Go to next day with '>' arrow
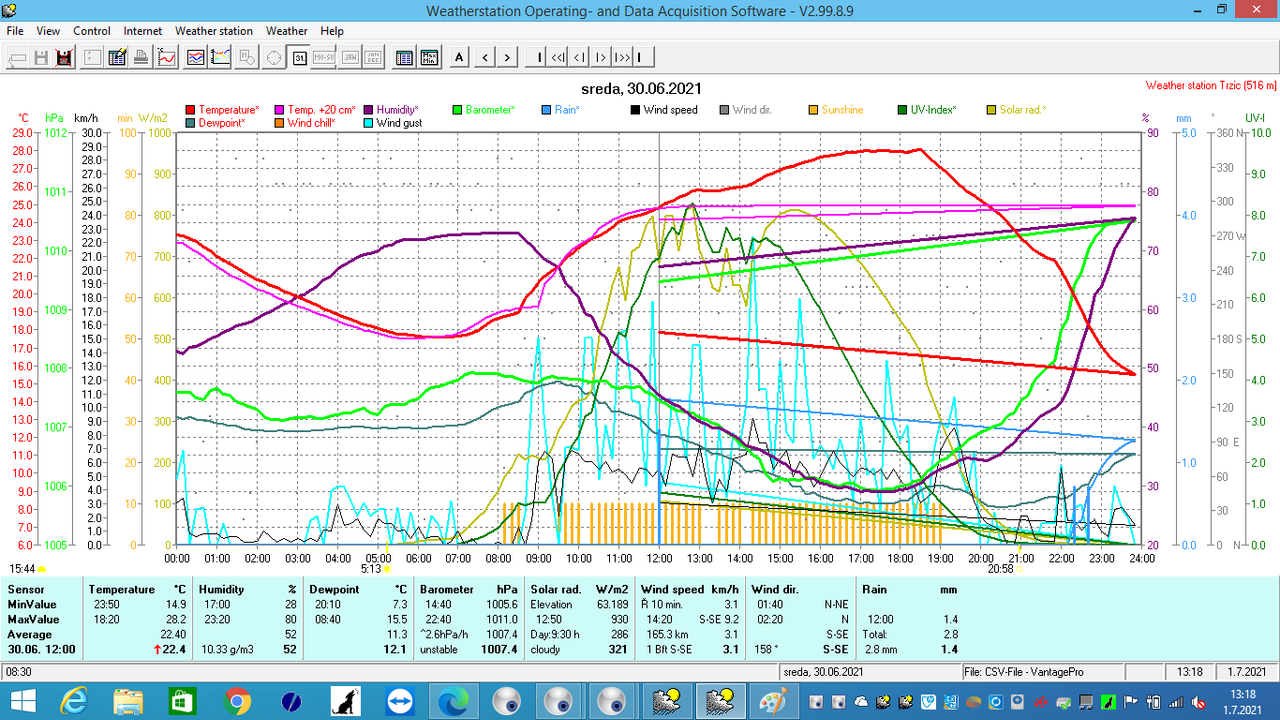This screenshot has height=720, width=1280. tap(507, 57)
